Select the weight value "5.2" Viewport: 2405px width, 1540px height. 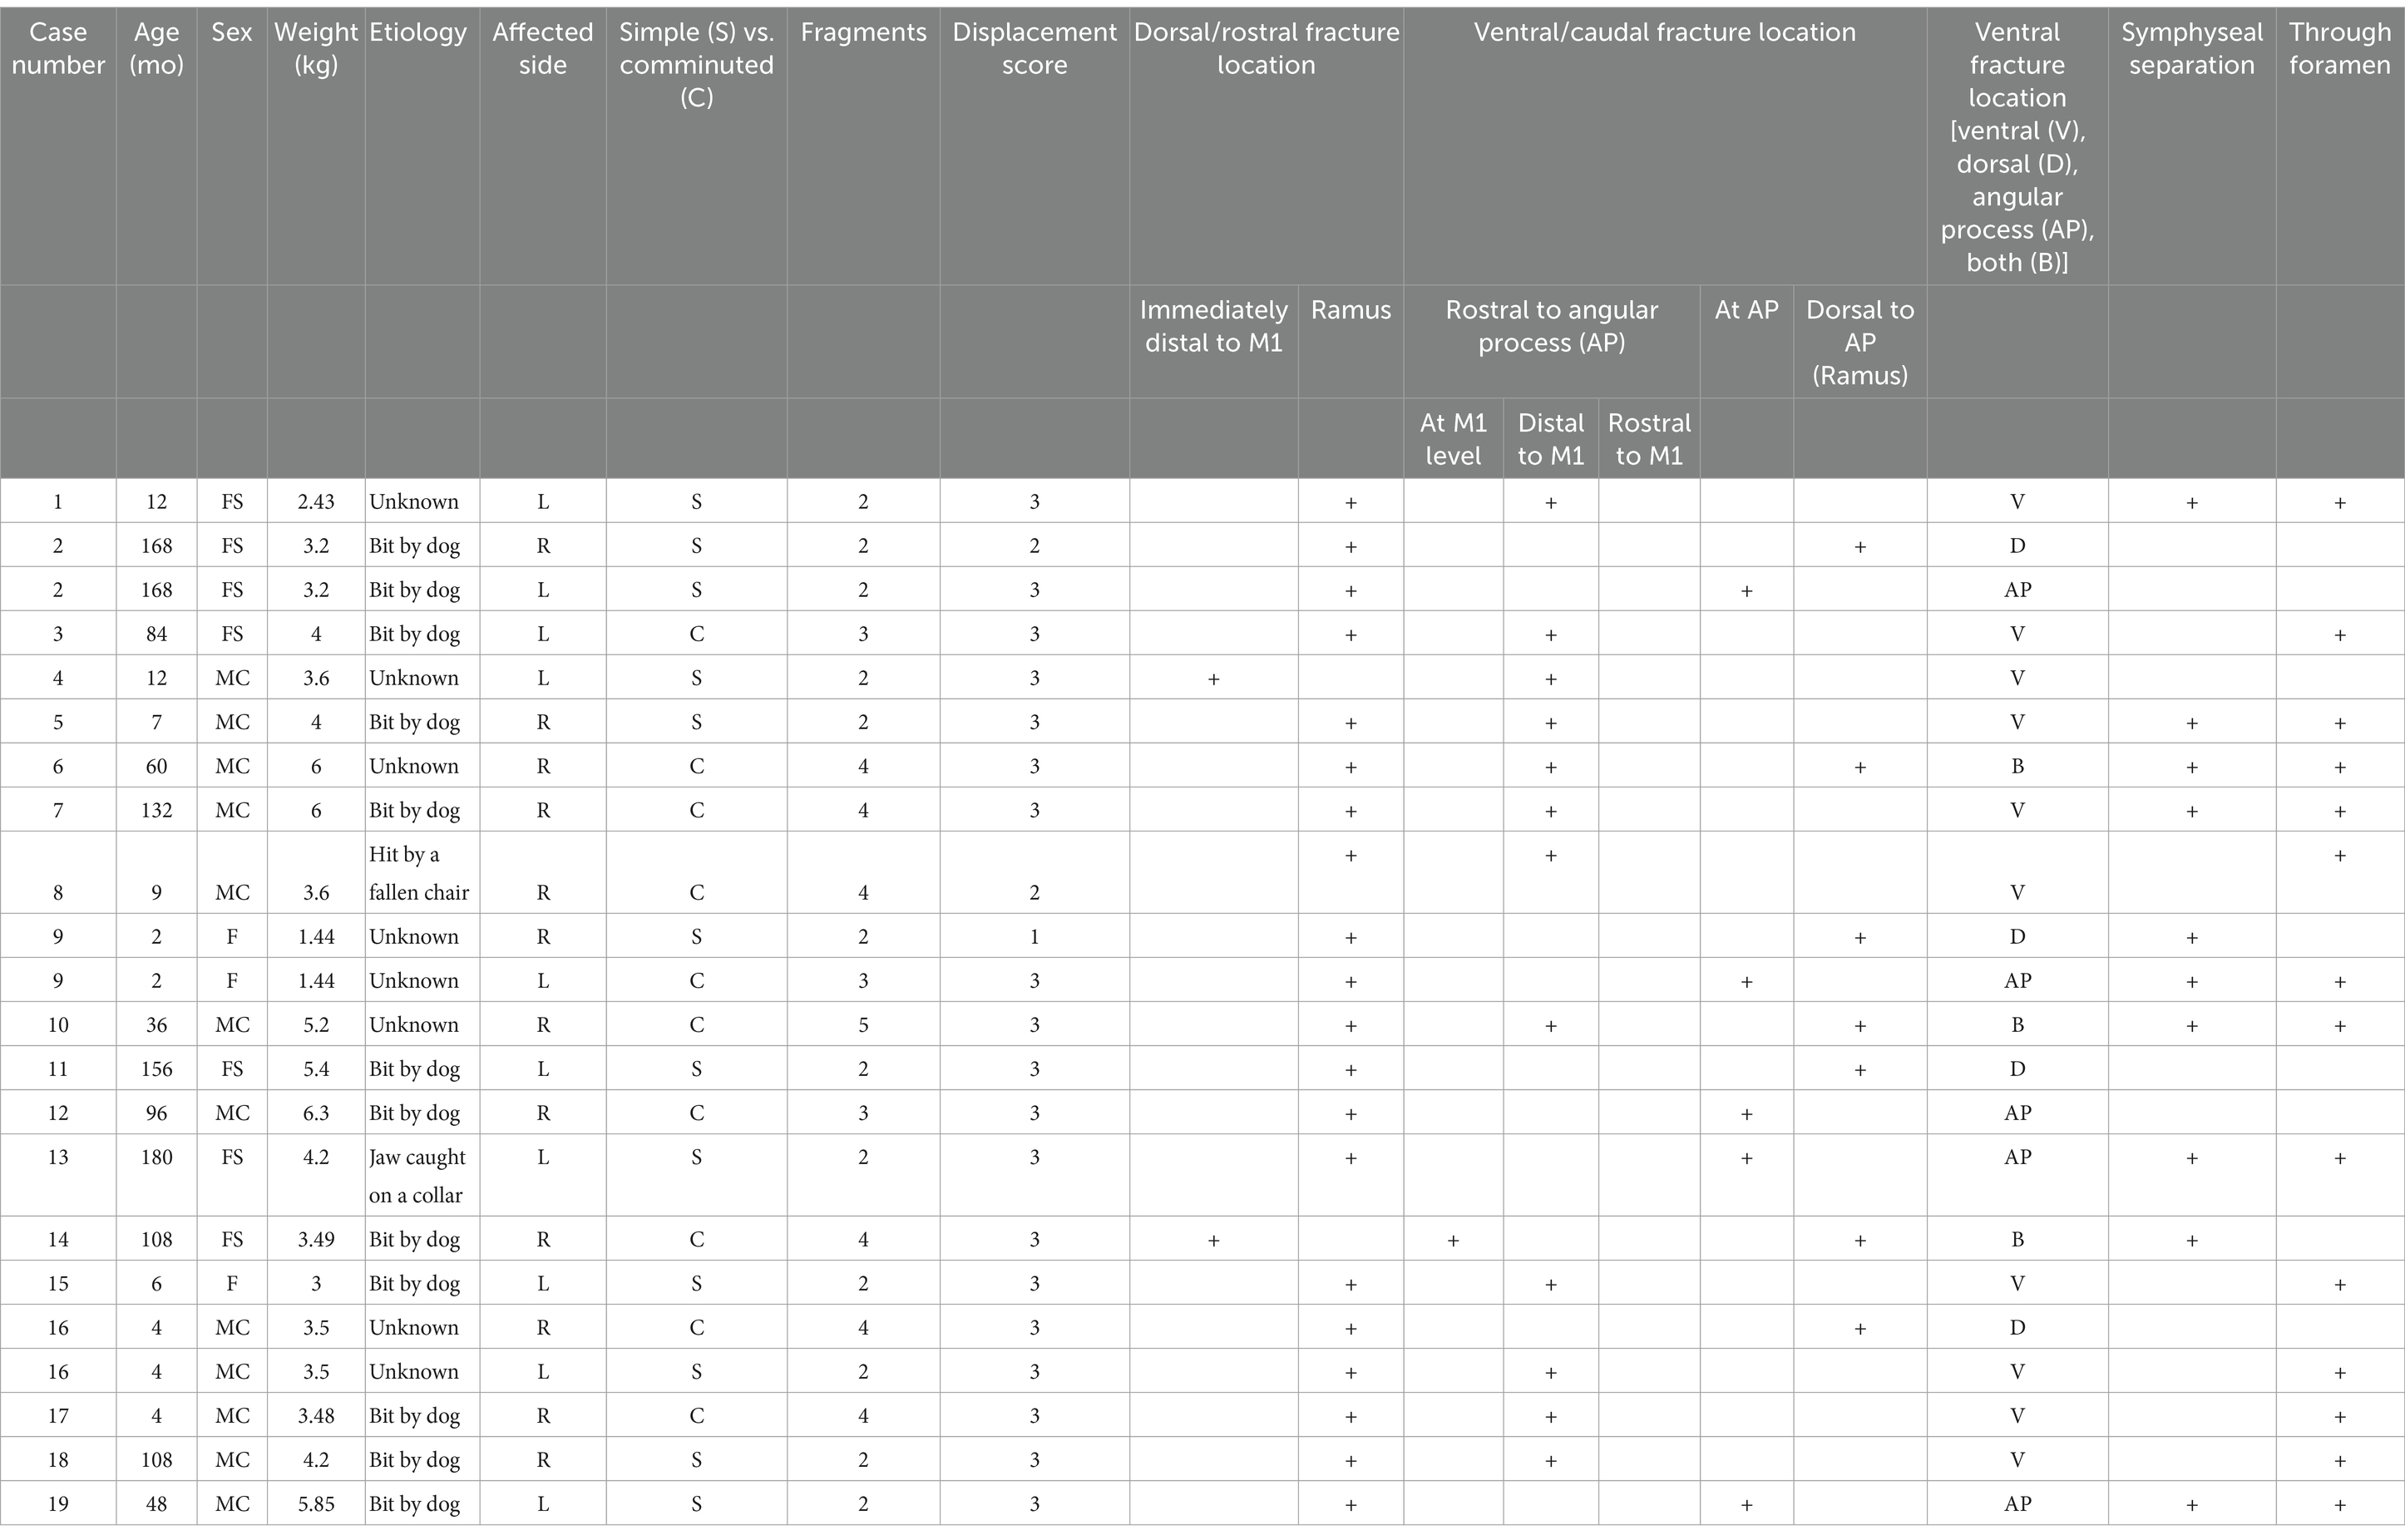pos(316,1025)
